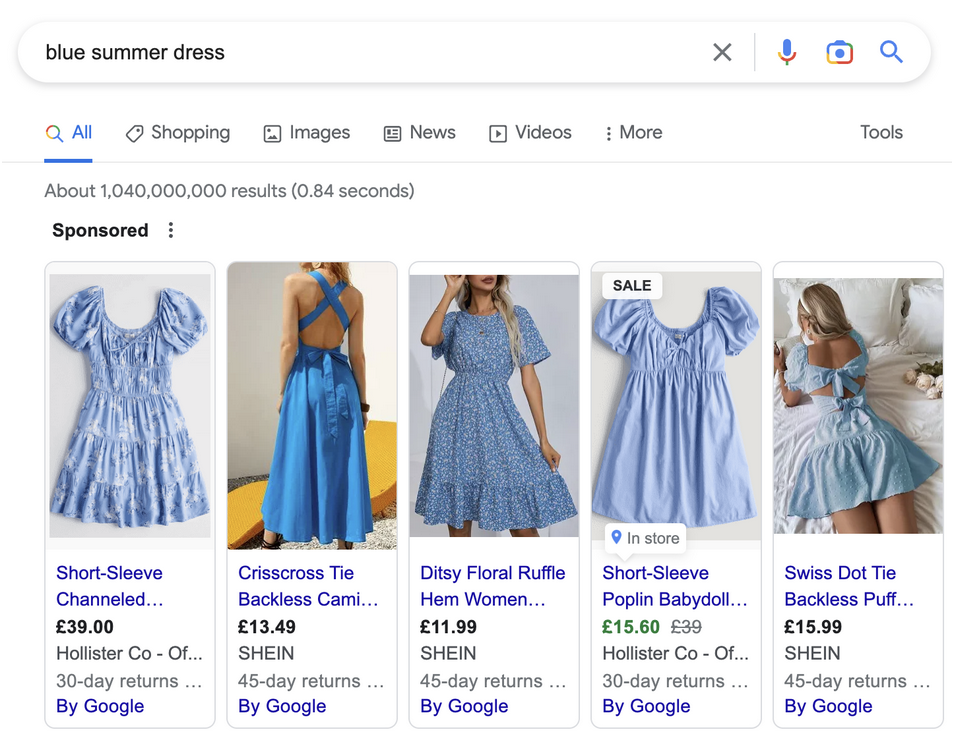
Task: Click 30-day returns text under £39.00 dress
Action: [x=129, y=681]
